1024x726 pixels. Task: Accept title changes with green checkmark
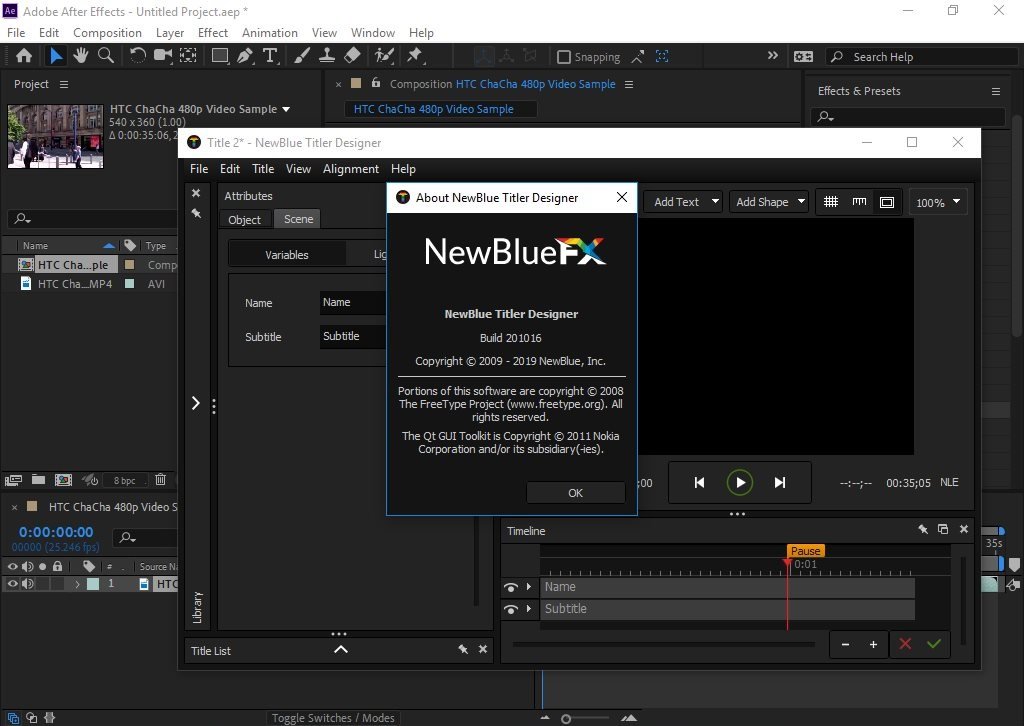point(934,644)
